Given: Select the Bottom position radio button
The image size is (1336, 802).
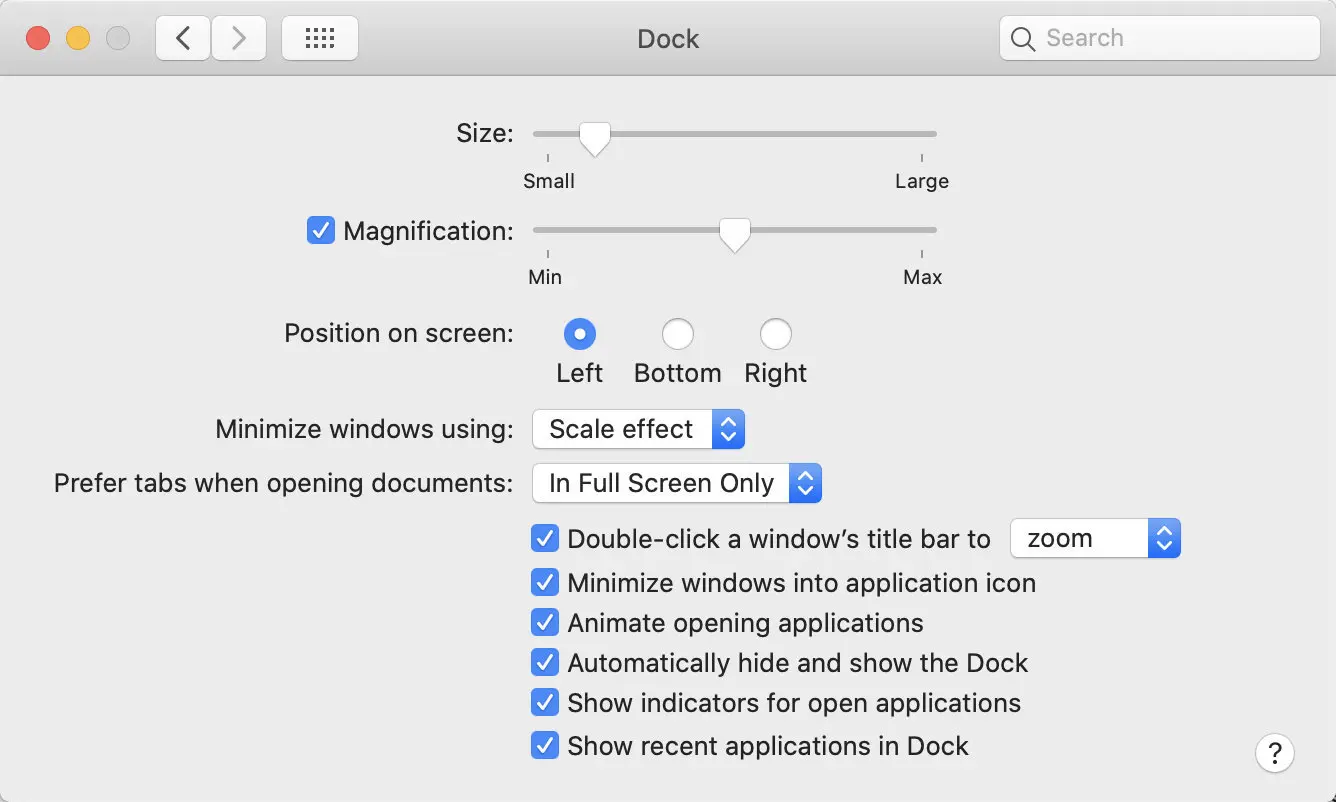Looking at the screenshot, I should pos(678,334).
